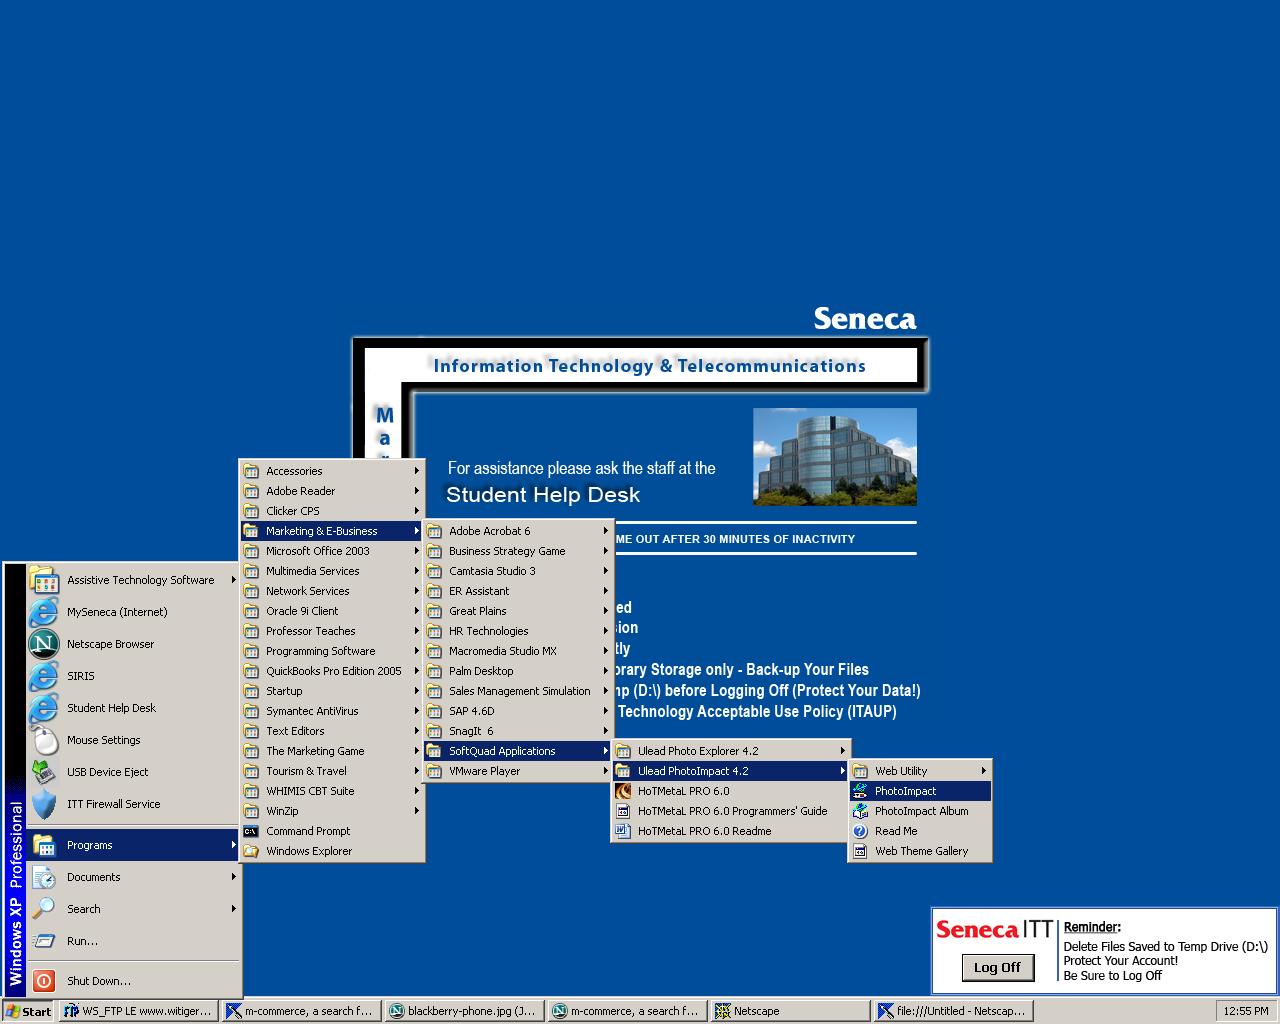Open Professor Teaches group

332,631
